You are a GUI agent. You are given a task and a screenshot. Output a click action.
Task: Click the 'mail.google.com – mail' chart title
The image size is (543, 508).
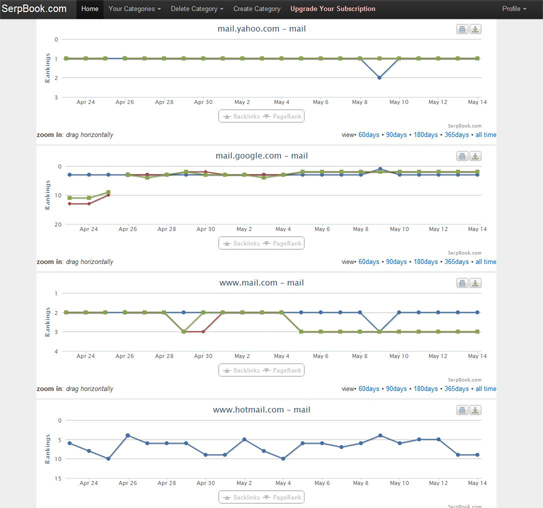pyautogui.click(x=261, y=156)
